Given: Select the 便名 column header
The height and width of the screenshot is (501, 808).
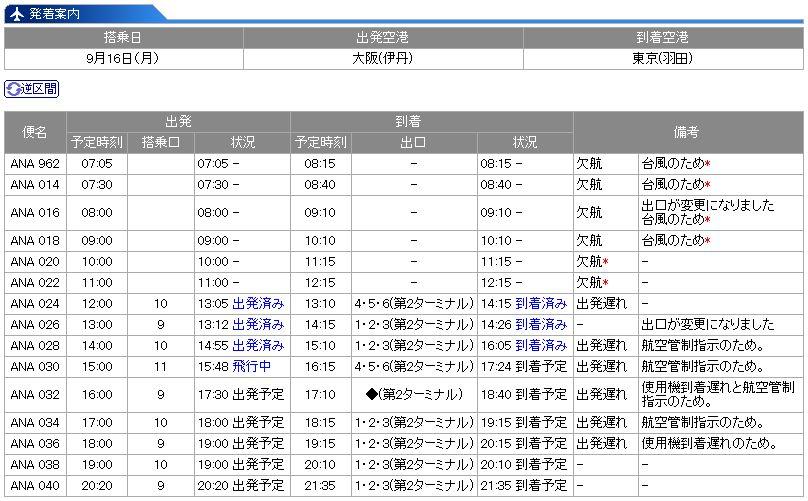Looking at the screenshot, I should point(35,132).
